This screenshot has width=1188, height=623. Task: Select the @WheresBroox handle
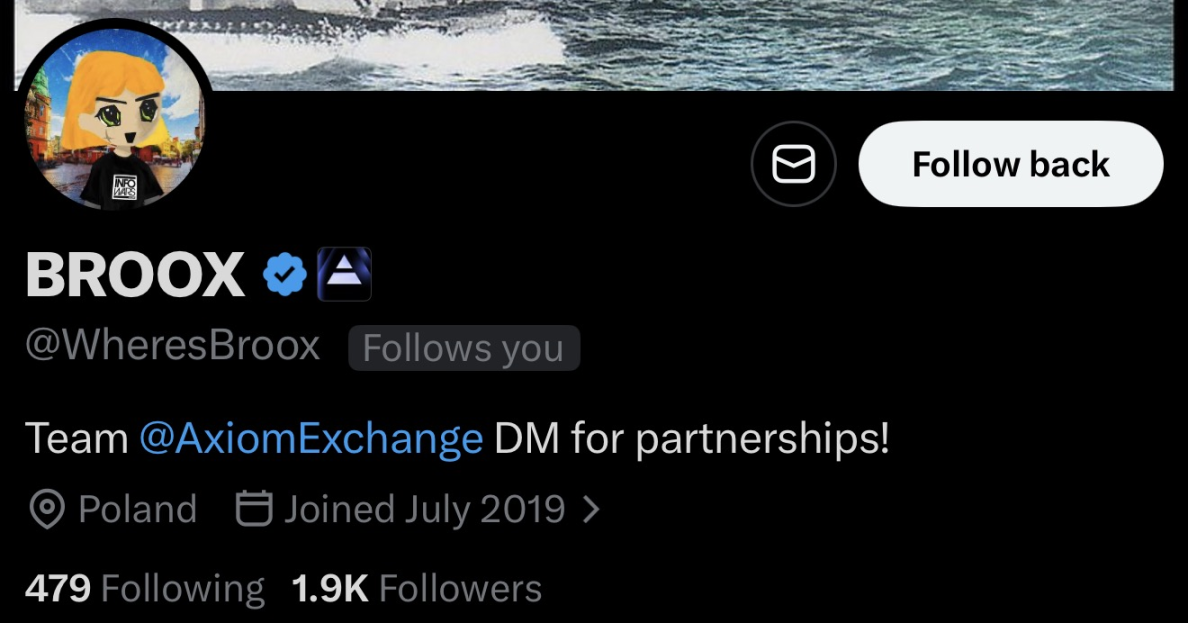(171, 345)
